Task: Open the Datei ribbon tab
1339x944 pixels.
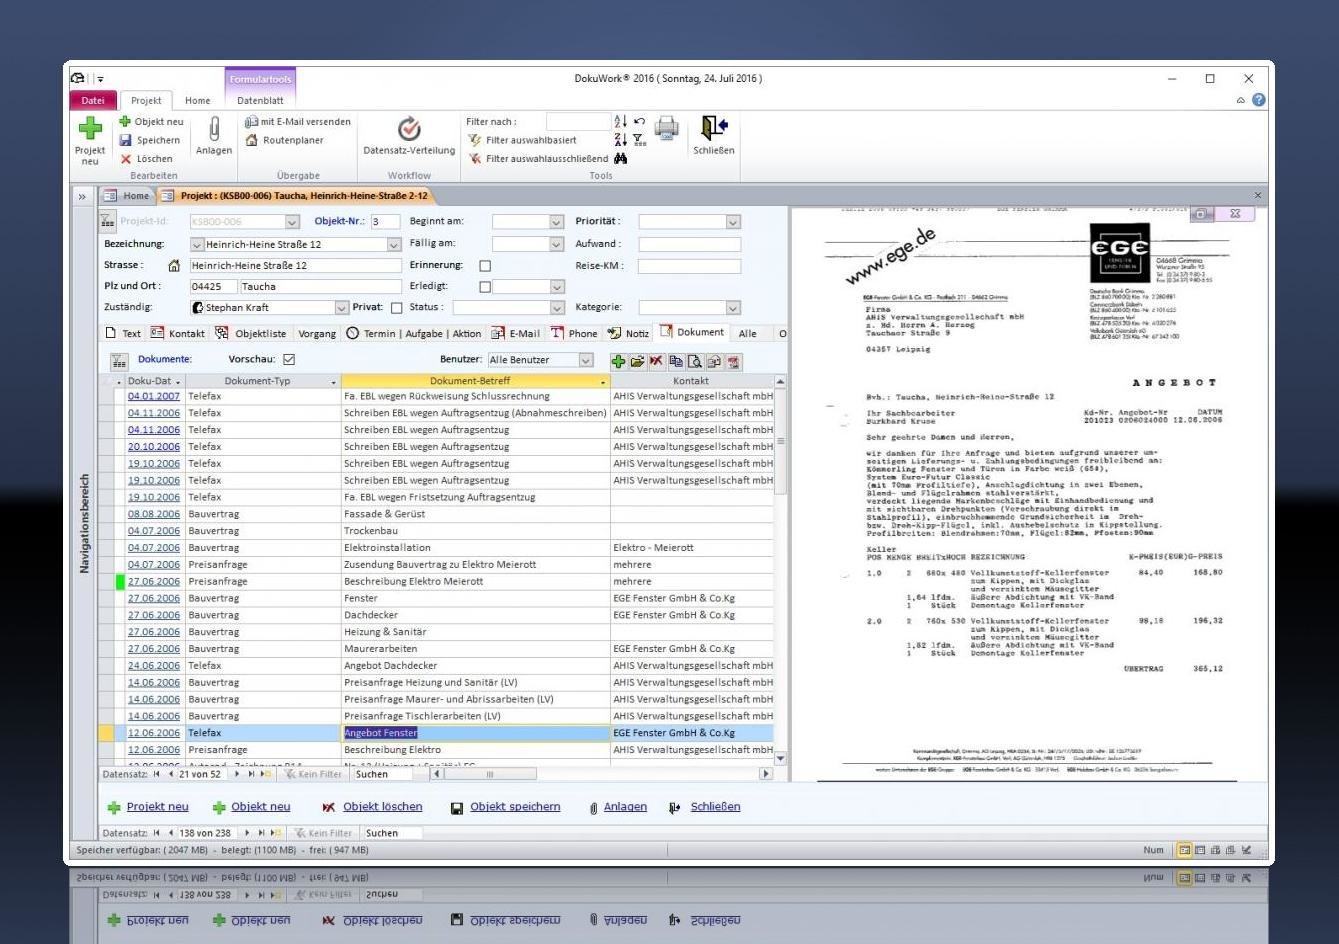Action: (93, 101)
